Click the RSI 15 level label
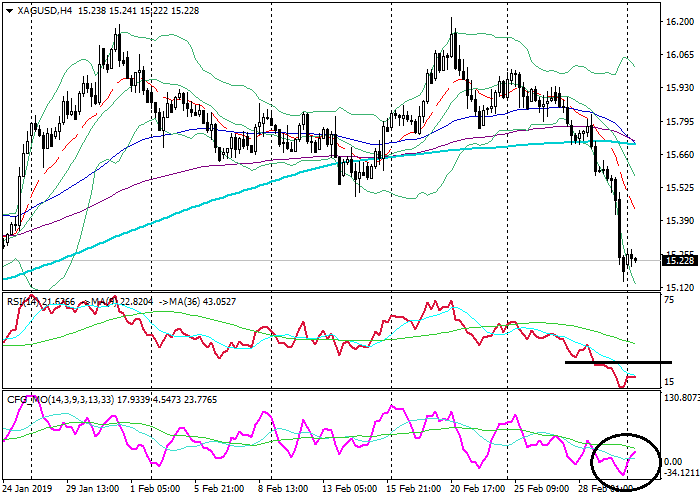The height and width of the screenshot is (500, 700). pos(670,381)
